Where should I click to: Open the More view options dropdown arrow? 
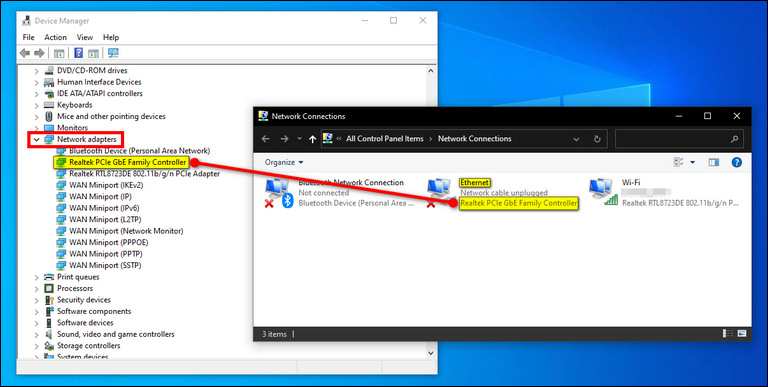(693, 162)
